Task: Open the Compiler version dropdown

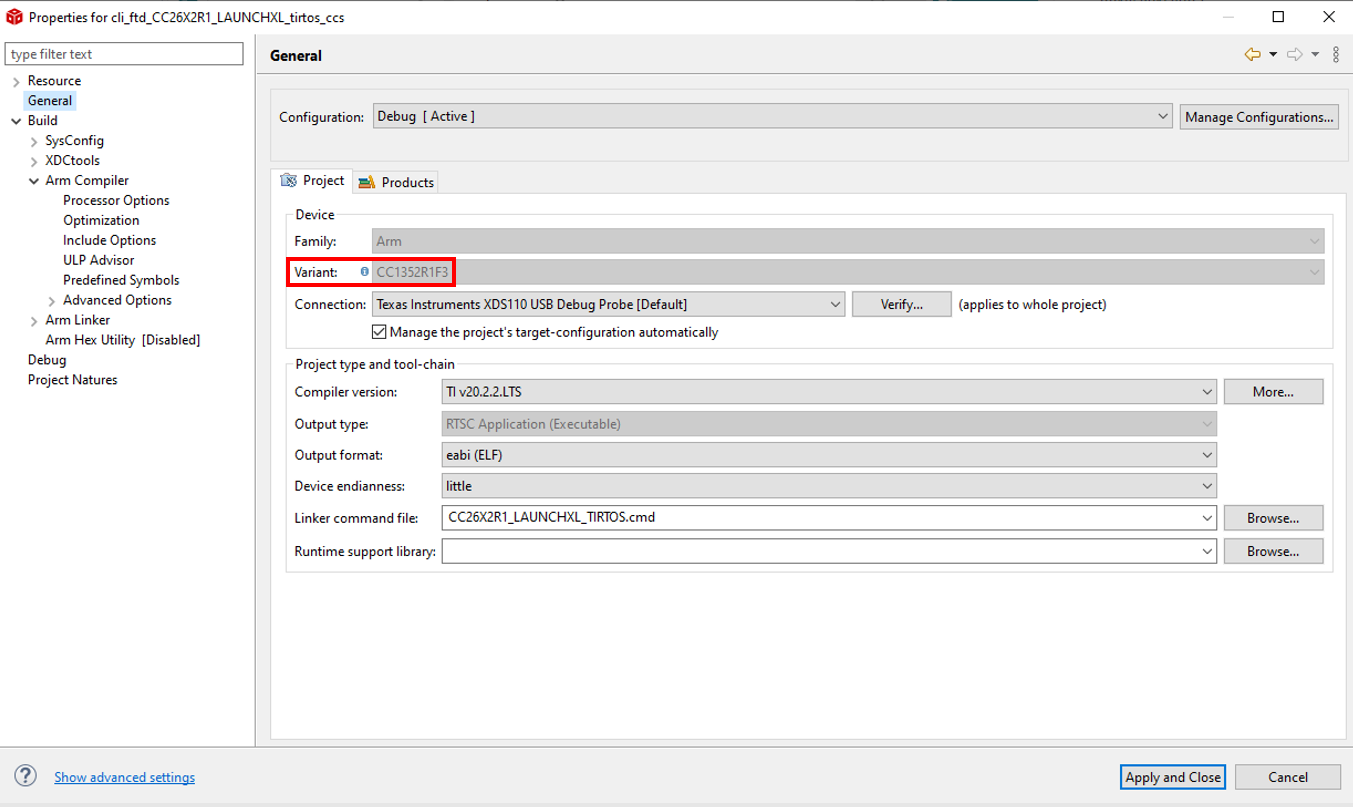Action: pyautogui.click(x=829, y=392)
